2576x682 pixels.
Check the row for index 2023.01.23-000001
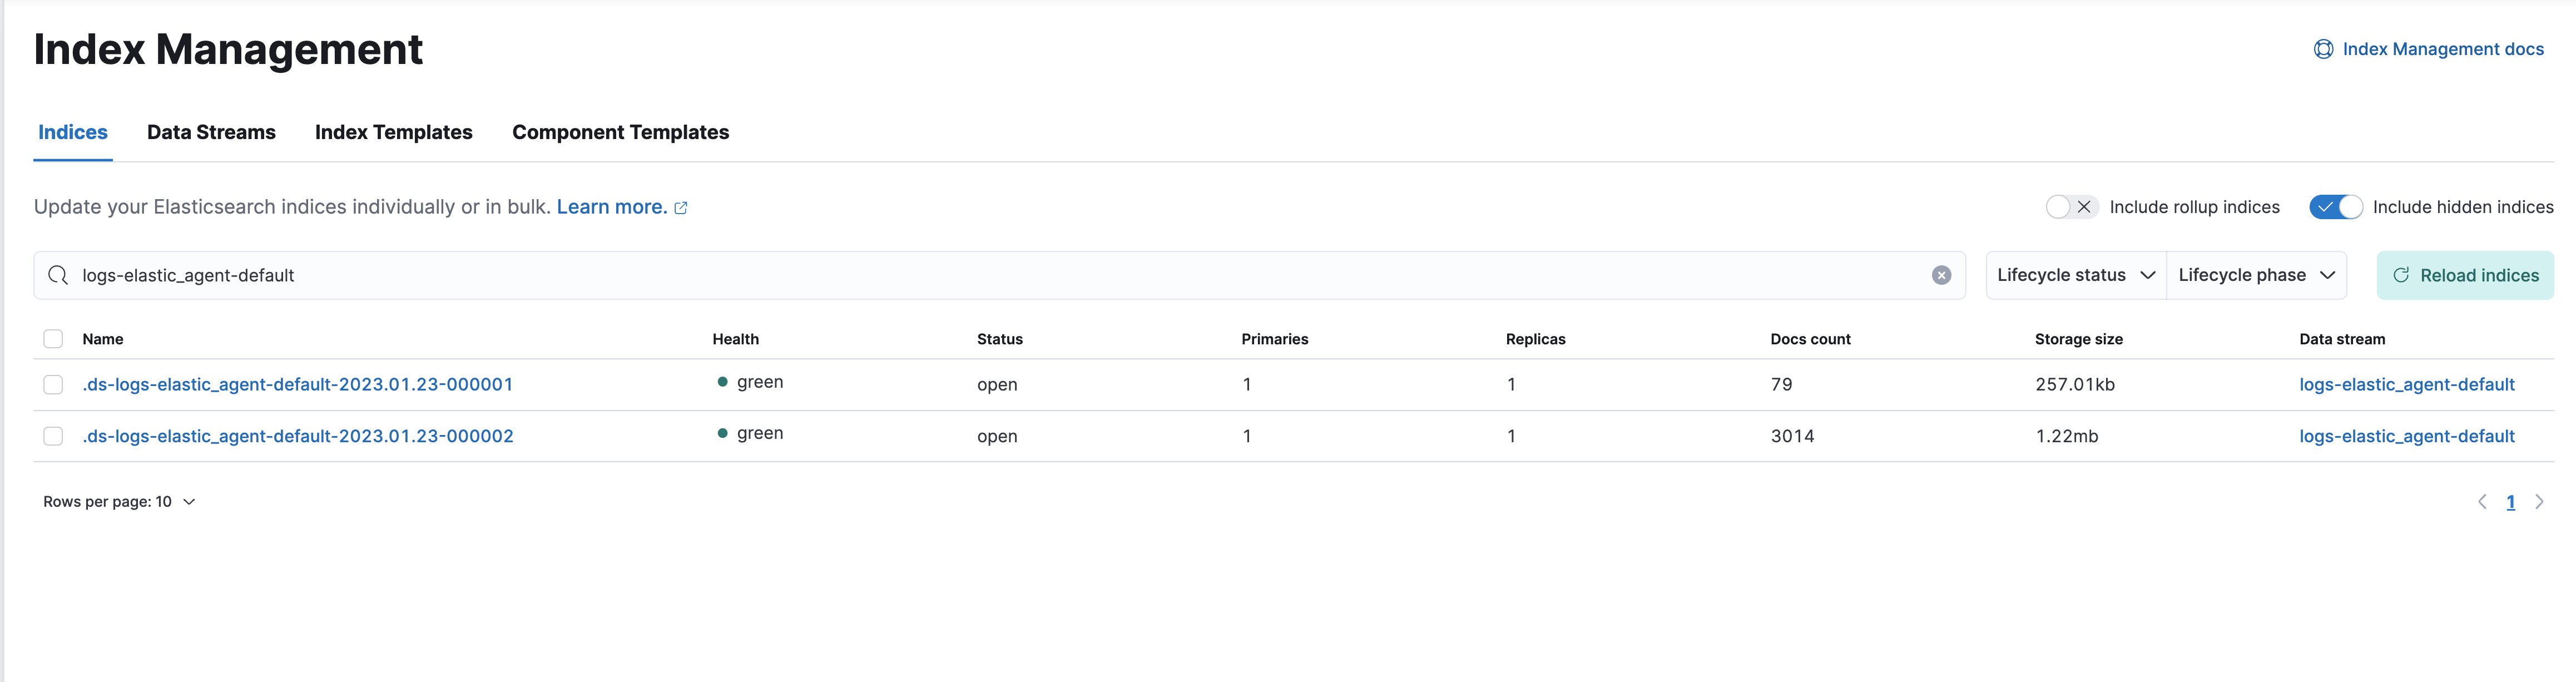tap(53, 384)
